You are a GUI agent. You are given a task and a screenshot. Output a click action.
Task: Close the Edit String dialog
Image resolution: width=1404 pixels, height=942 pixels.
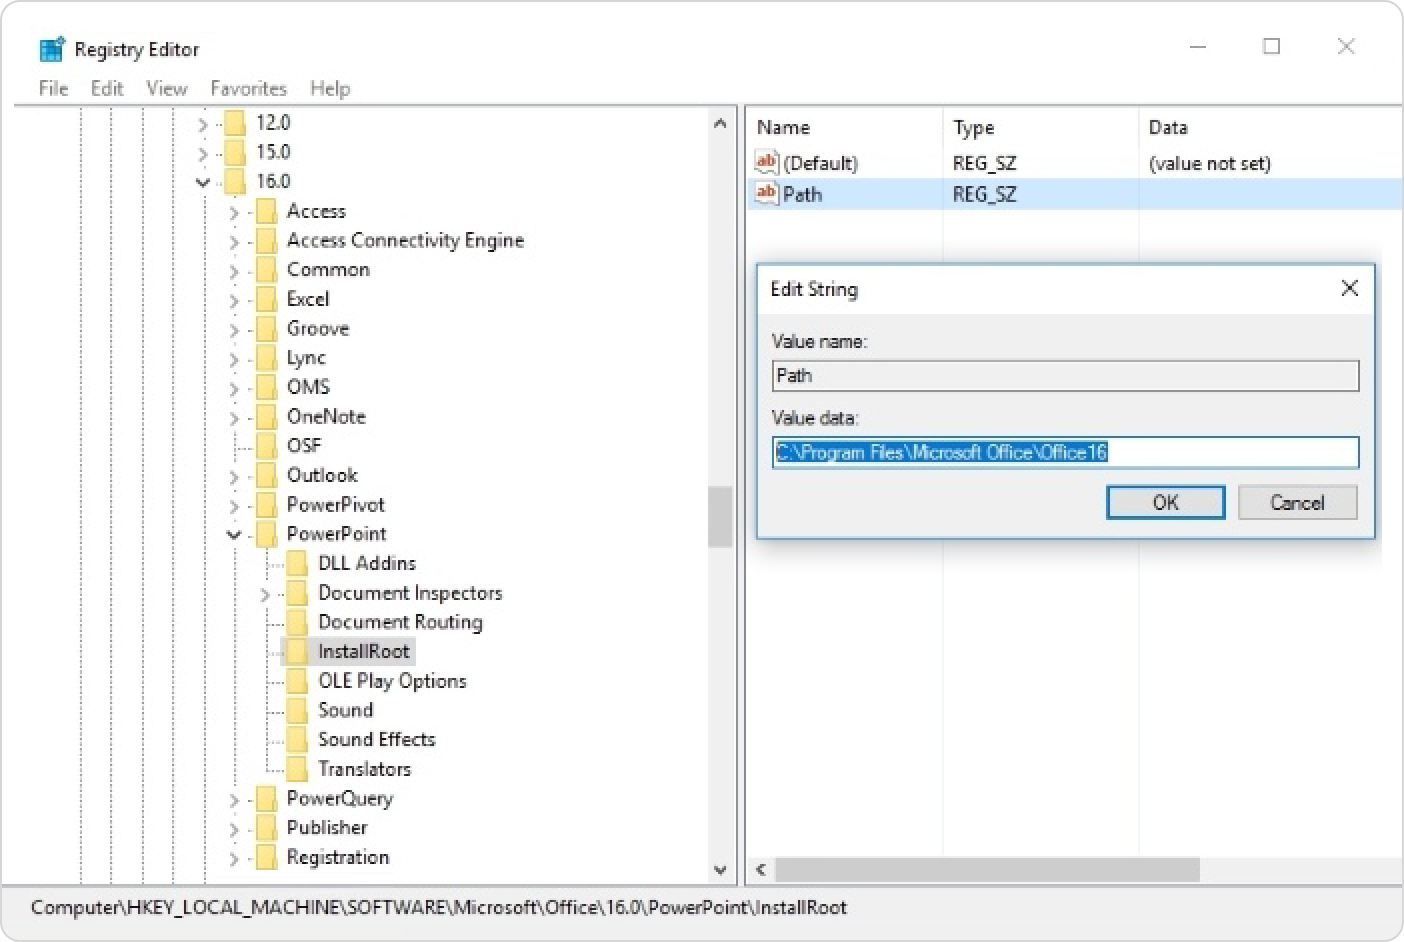(x=1349, y=288)
